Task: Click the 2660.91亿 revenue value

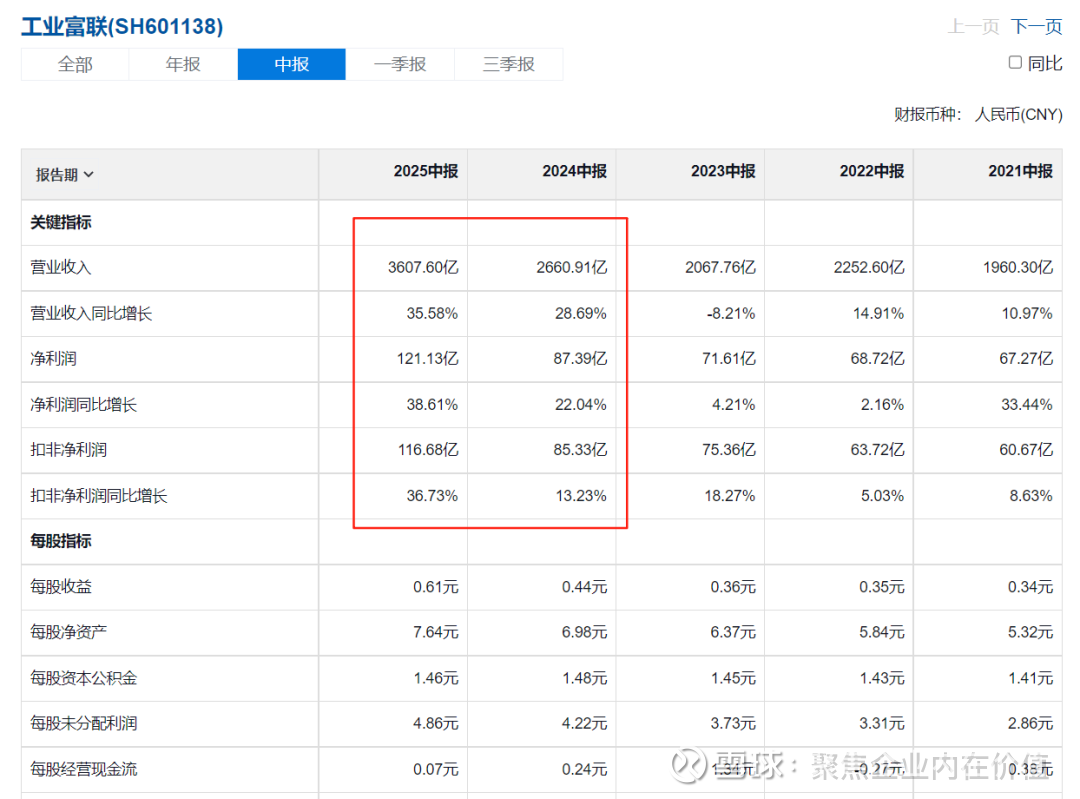Action: (x=572, y=267)
